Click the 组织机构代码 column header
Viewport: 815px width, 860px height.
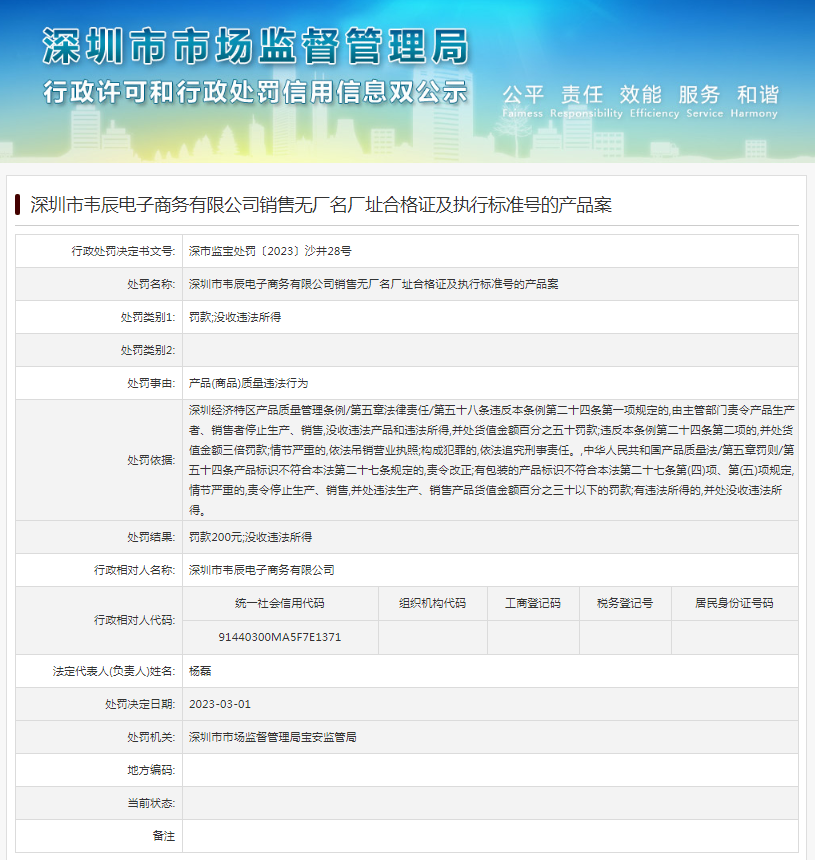click(432, 603)
